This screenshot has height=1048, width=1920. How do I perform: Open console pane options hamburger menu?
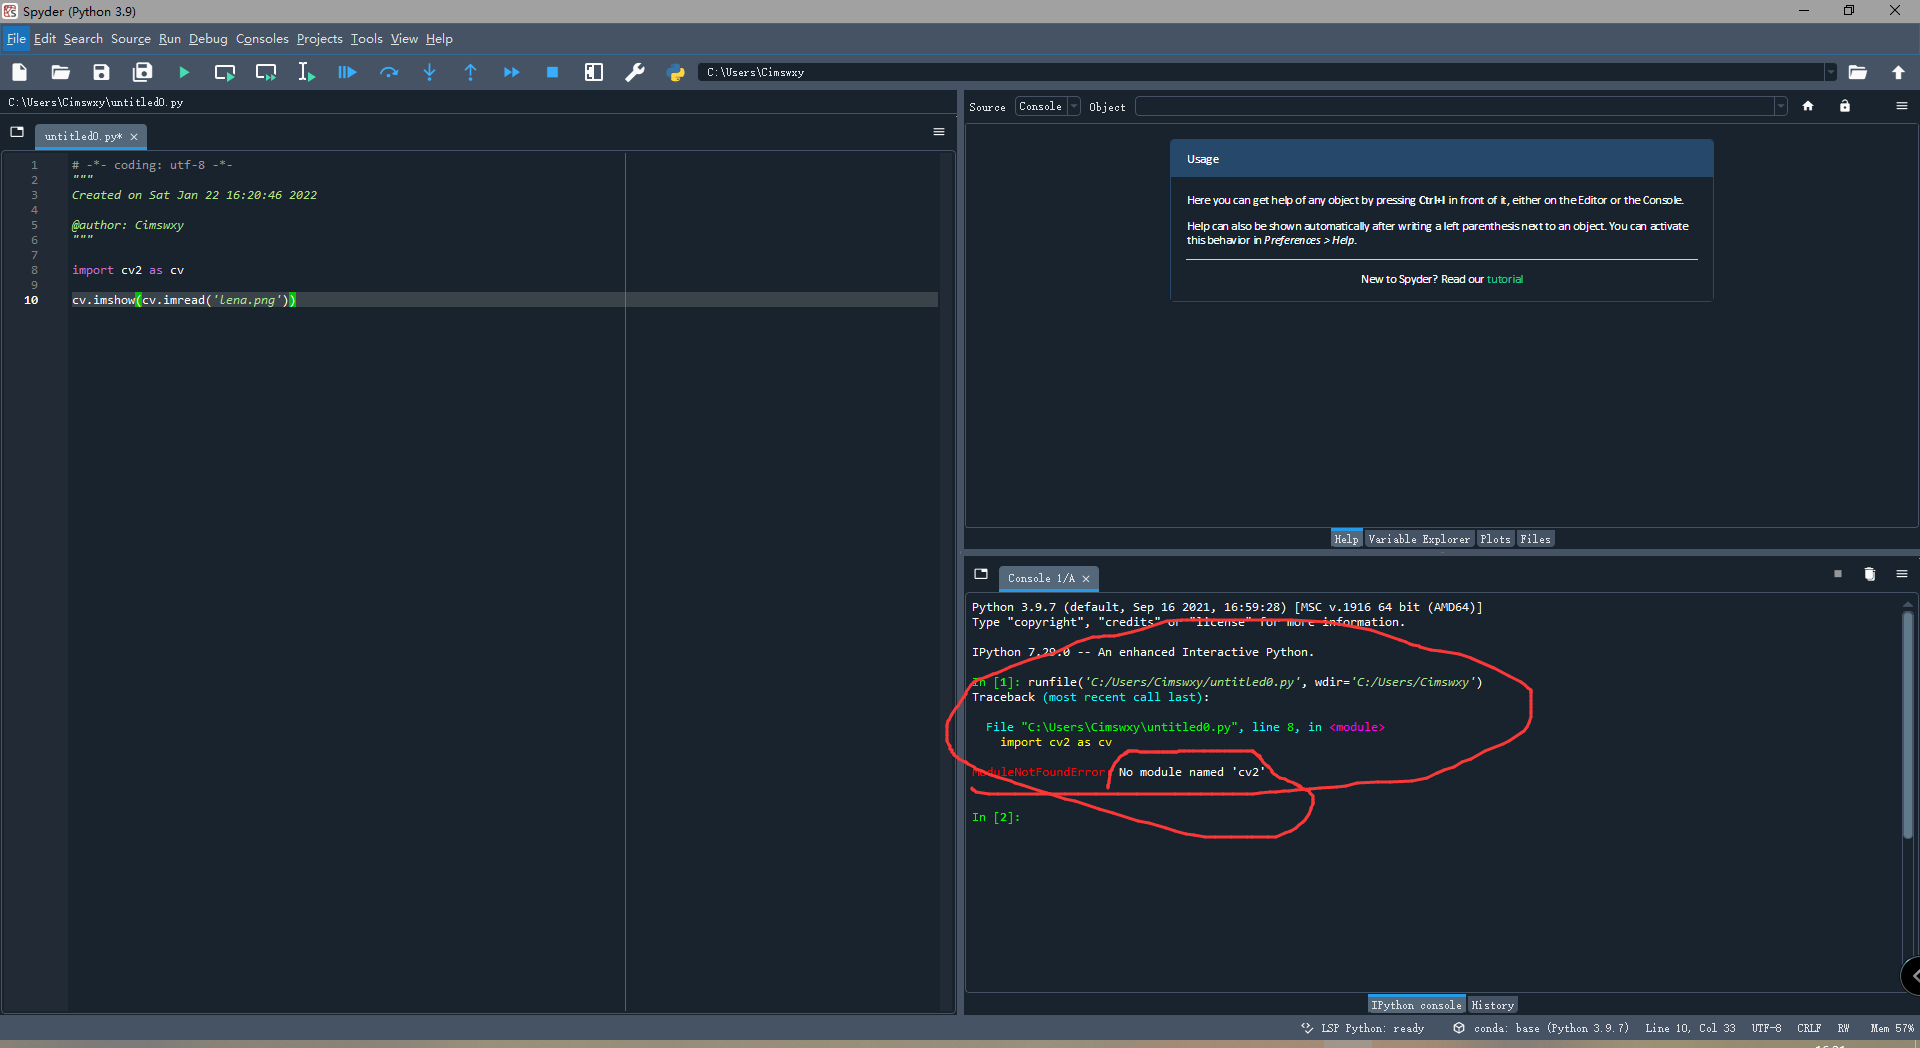click(1902, 574)
